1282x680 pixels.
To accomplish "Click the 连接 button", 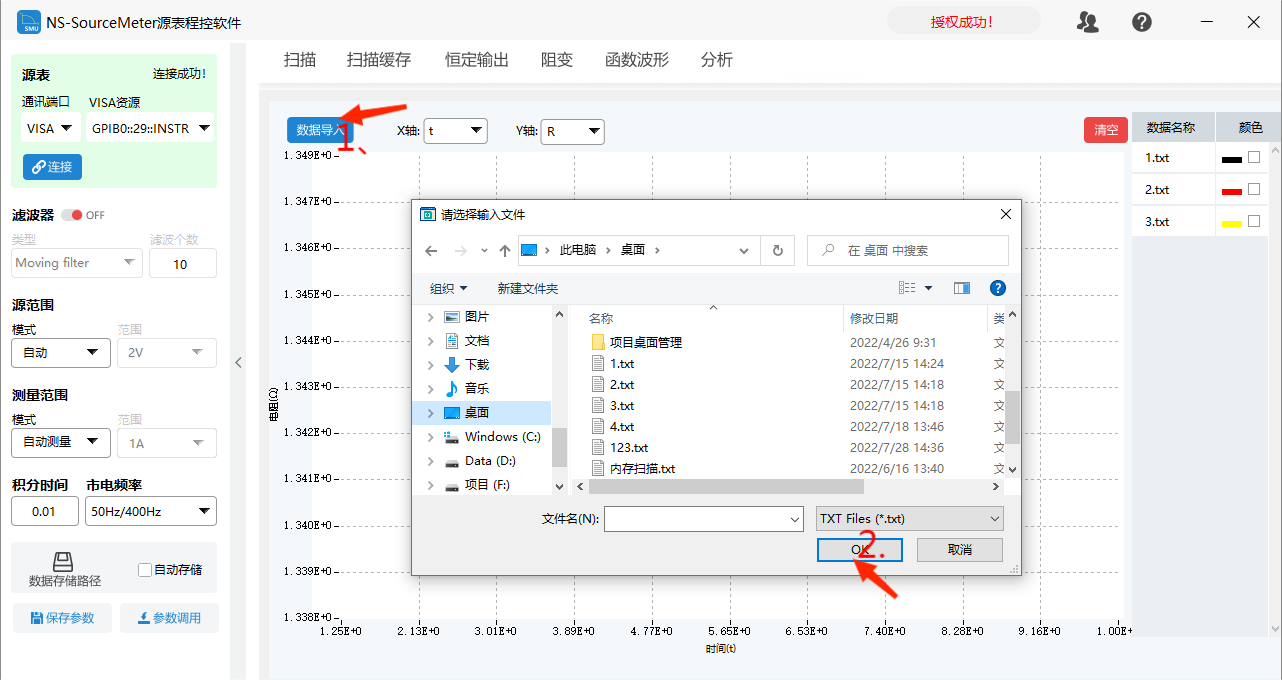I will (52, 167).
